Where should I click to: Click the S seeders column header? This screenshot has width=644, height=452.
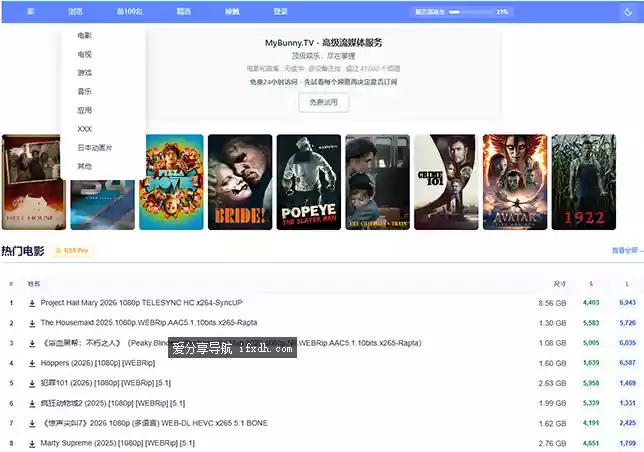591,284
